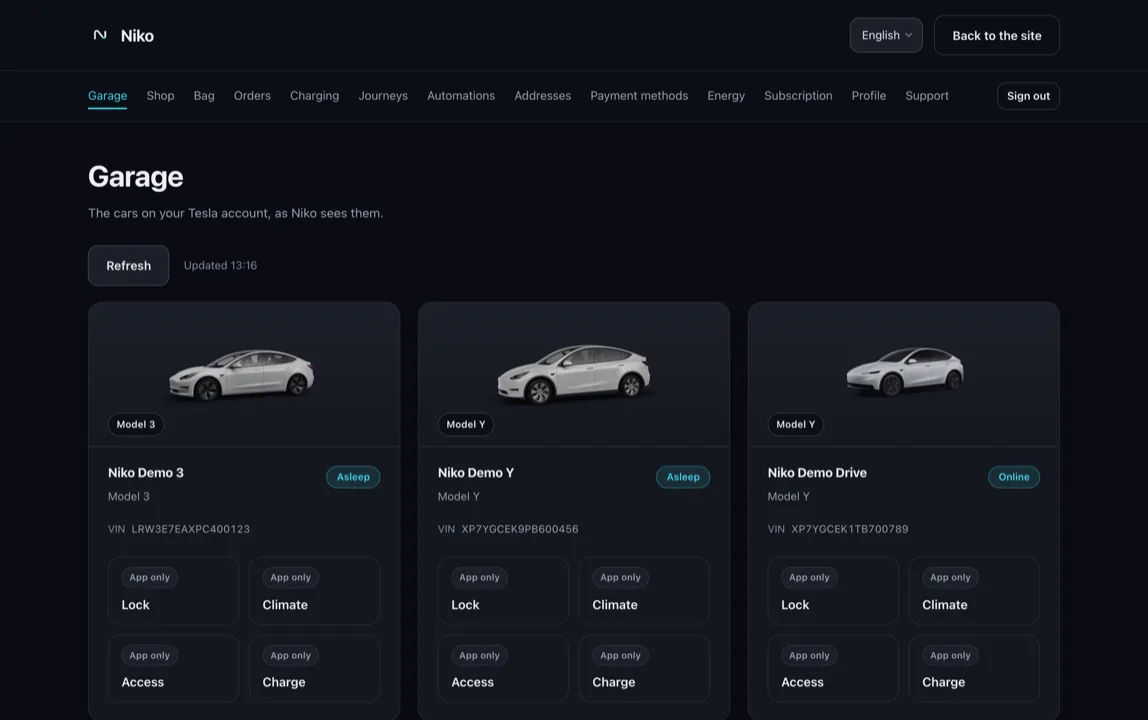Click Niko Demo Drive car image
The height and width of the screenshot is (720, 1148).
coord(905,371)
